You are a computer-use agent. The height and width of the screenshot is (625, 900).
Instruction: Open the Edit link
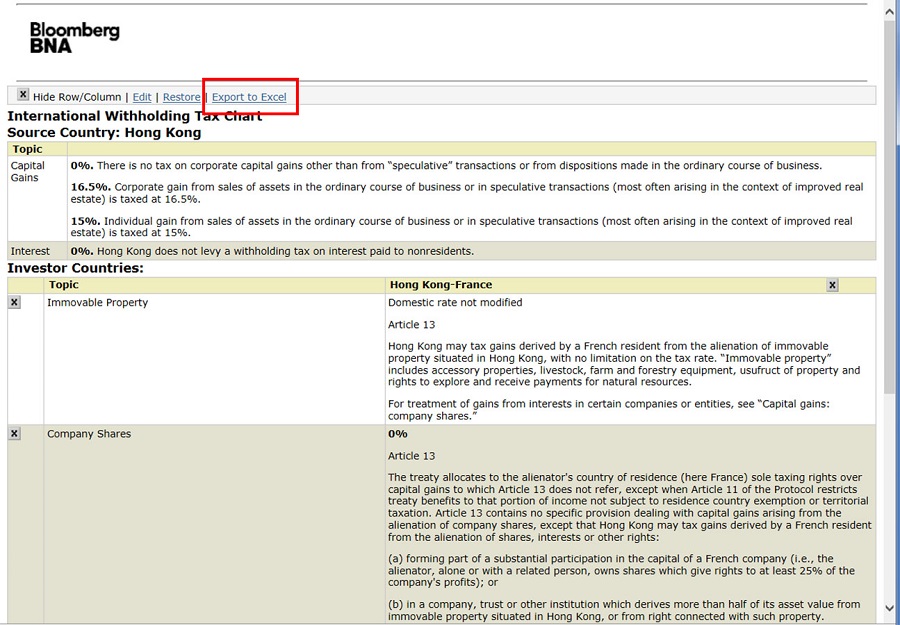coord(142,97)
